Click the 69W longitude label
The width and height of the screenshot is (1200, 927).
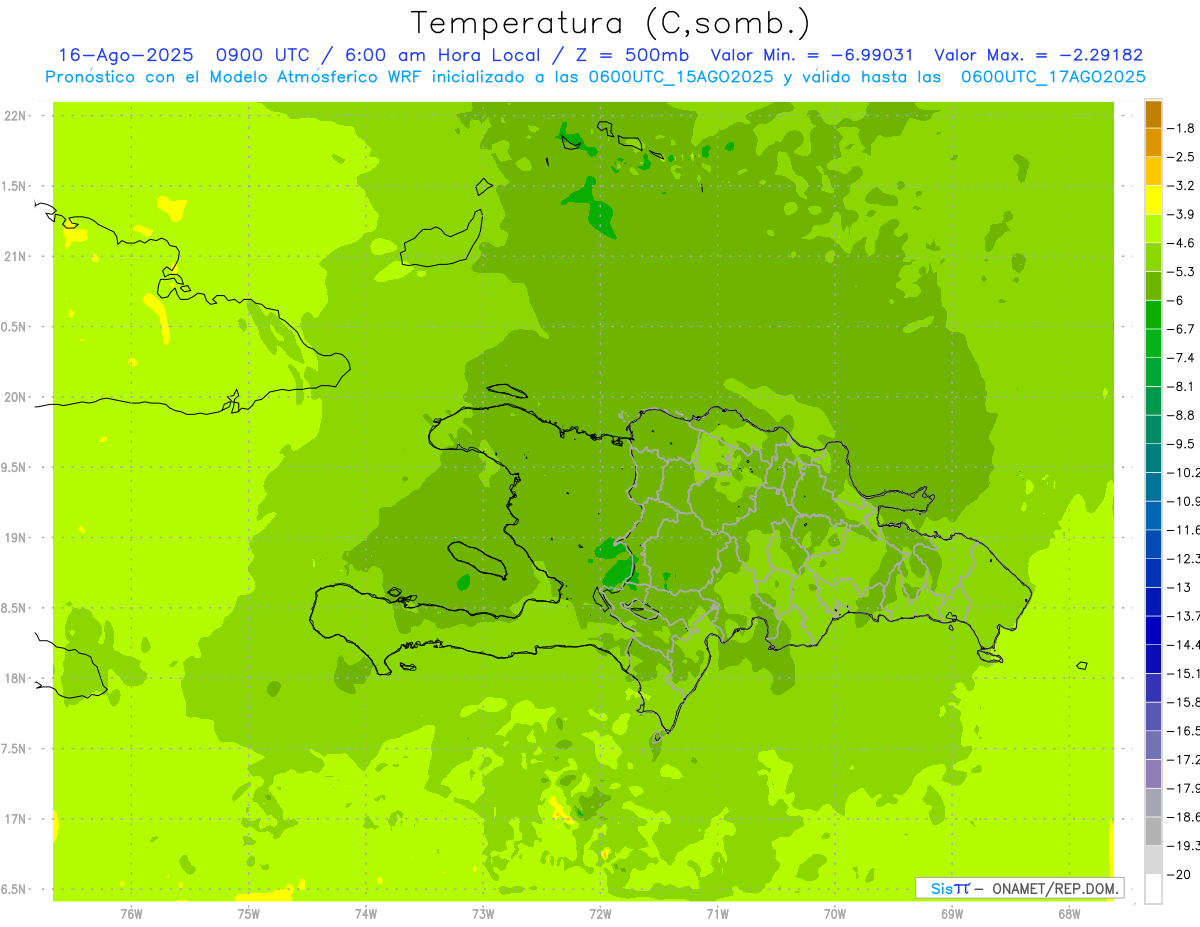tap(952, 913)
